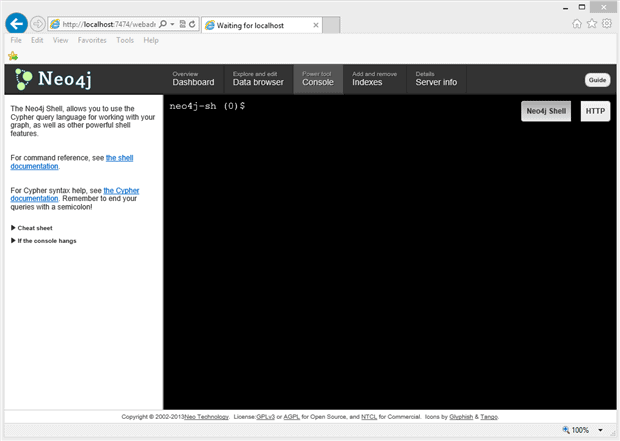Select the 'Waiting for localhost' tab
This screenshot has width=620, height=441.
coord(262,25)
